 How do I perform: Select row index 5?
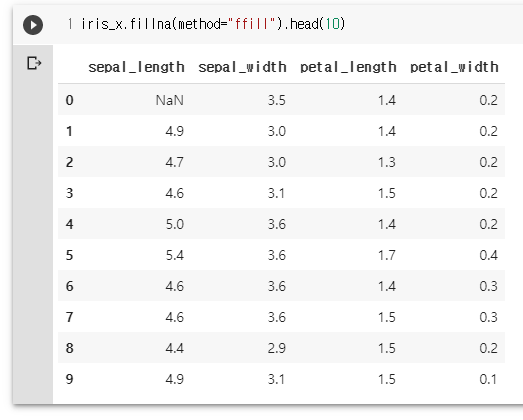[69, 255]
